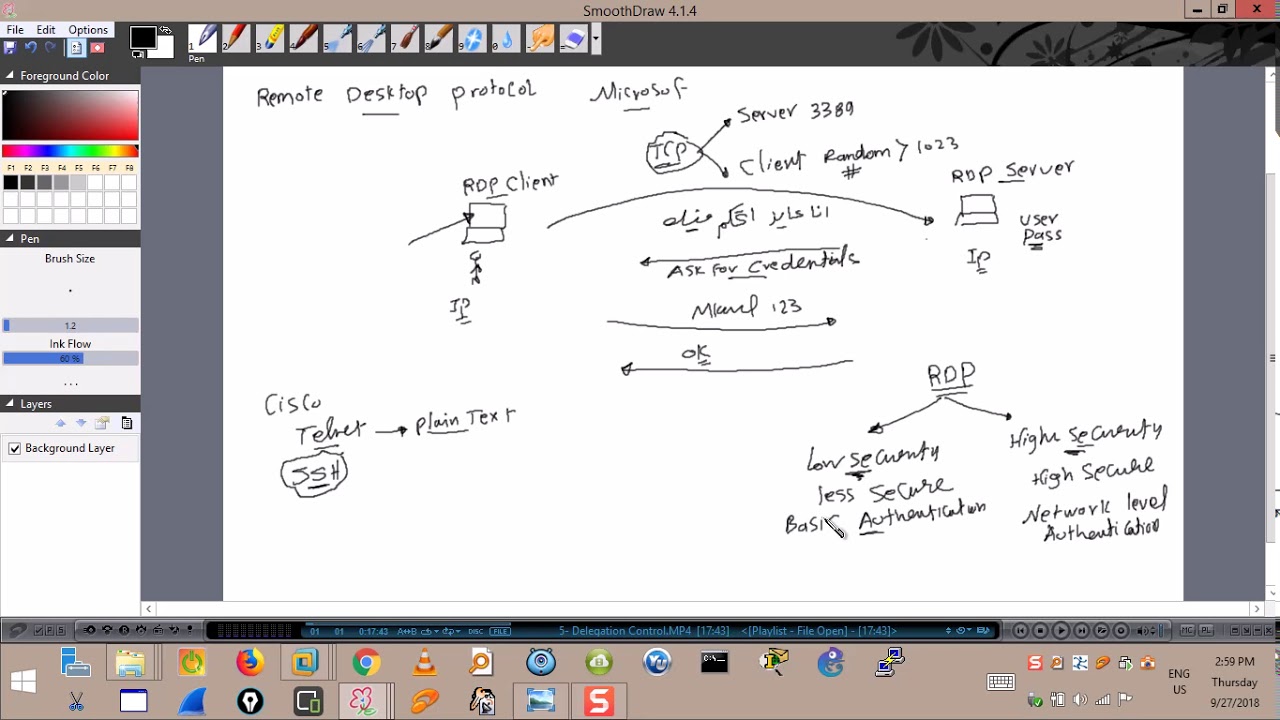Pick the Felt Pen tool (slot 4)

tap(305, 39)
